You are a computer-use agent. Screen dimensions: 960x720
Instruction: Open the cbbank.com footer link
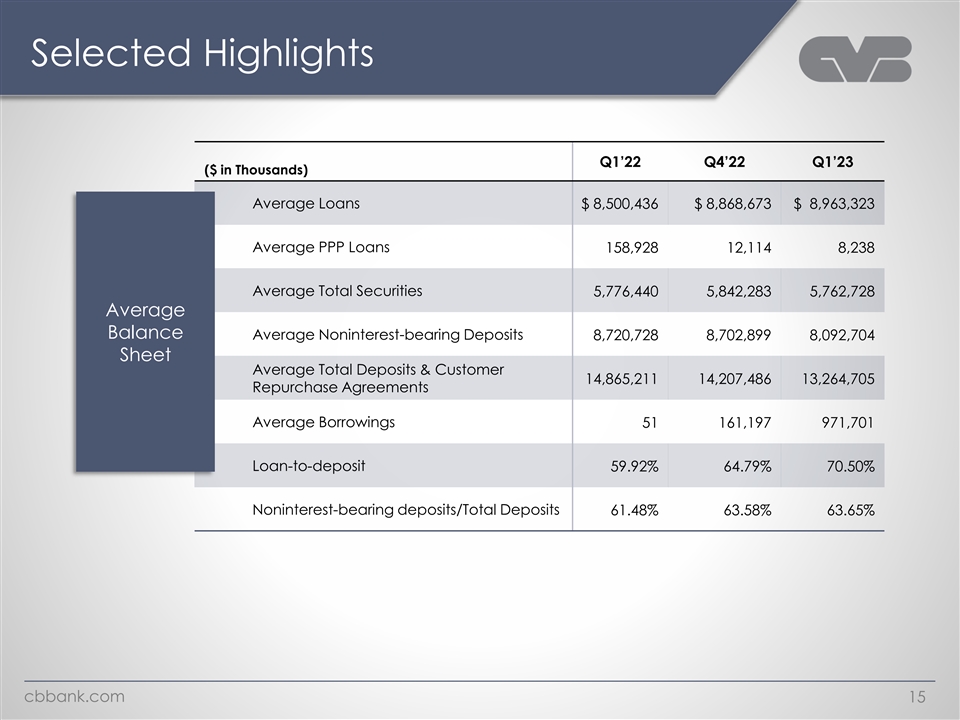[x=74, y=697]
